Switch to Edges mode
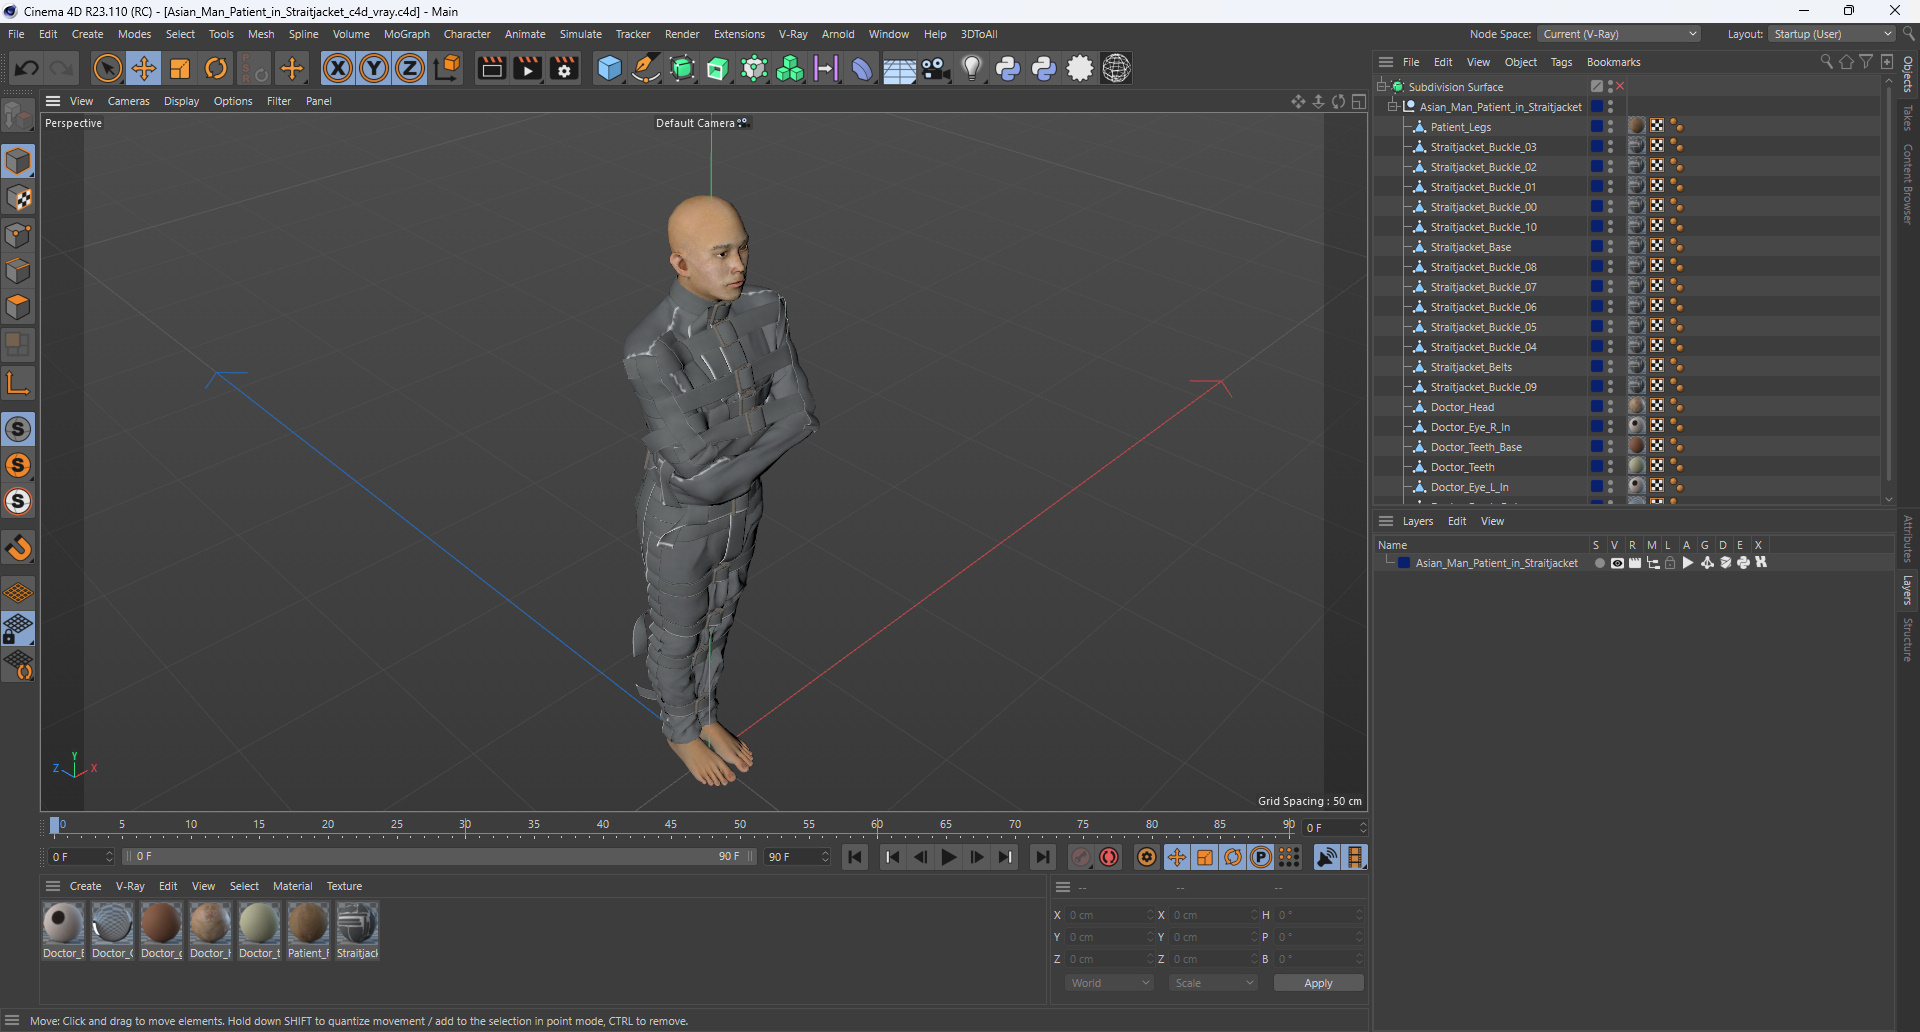The width and height of the screenshot is (1920, 1032). 18,271
